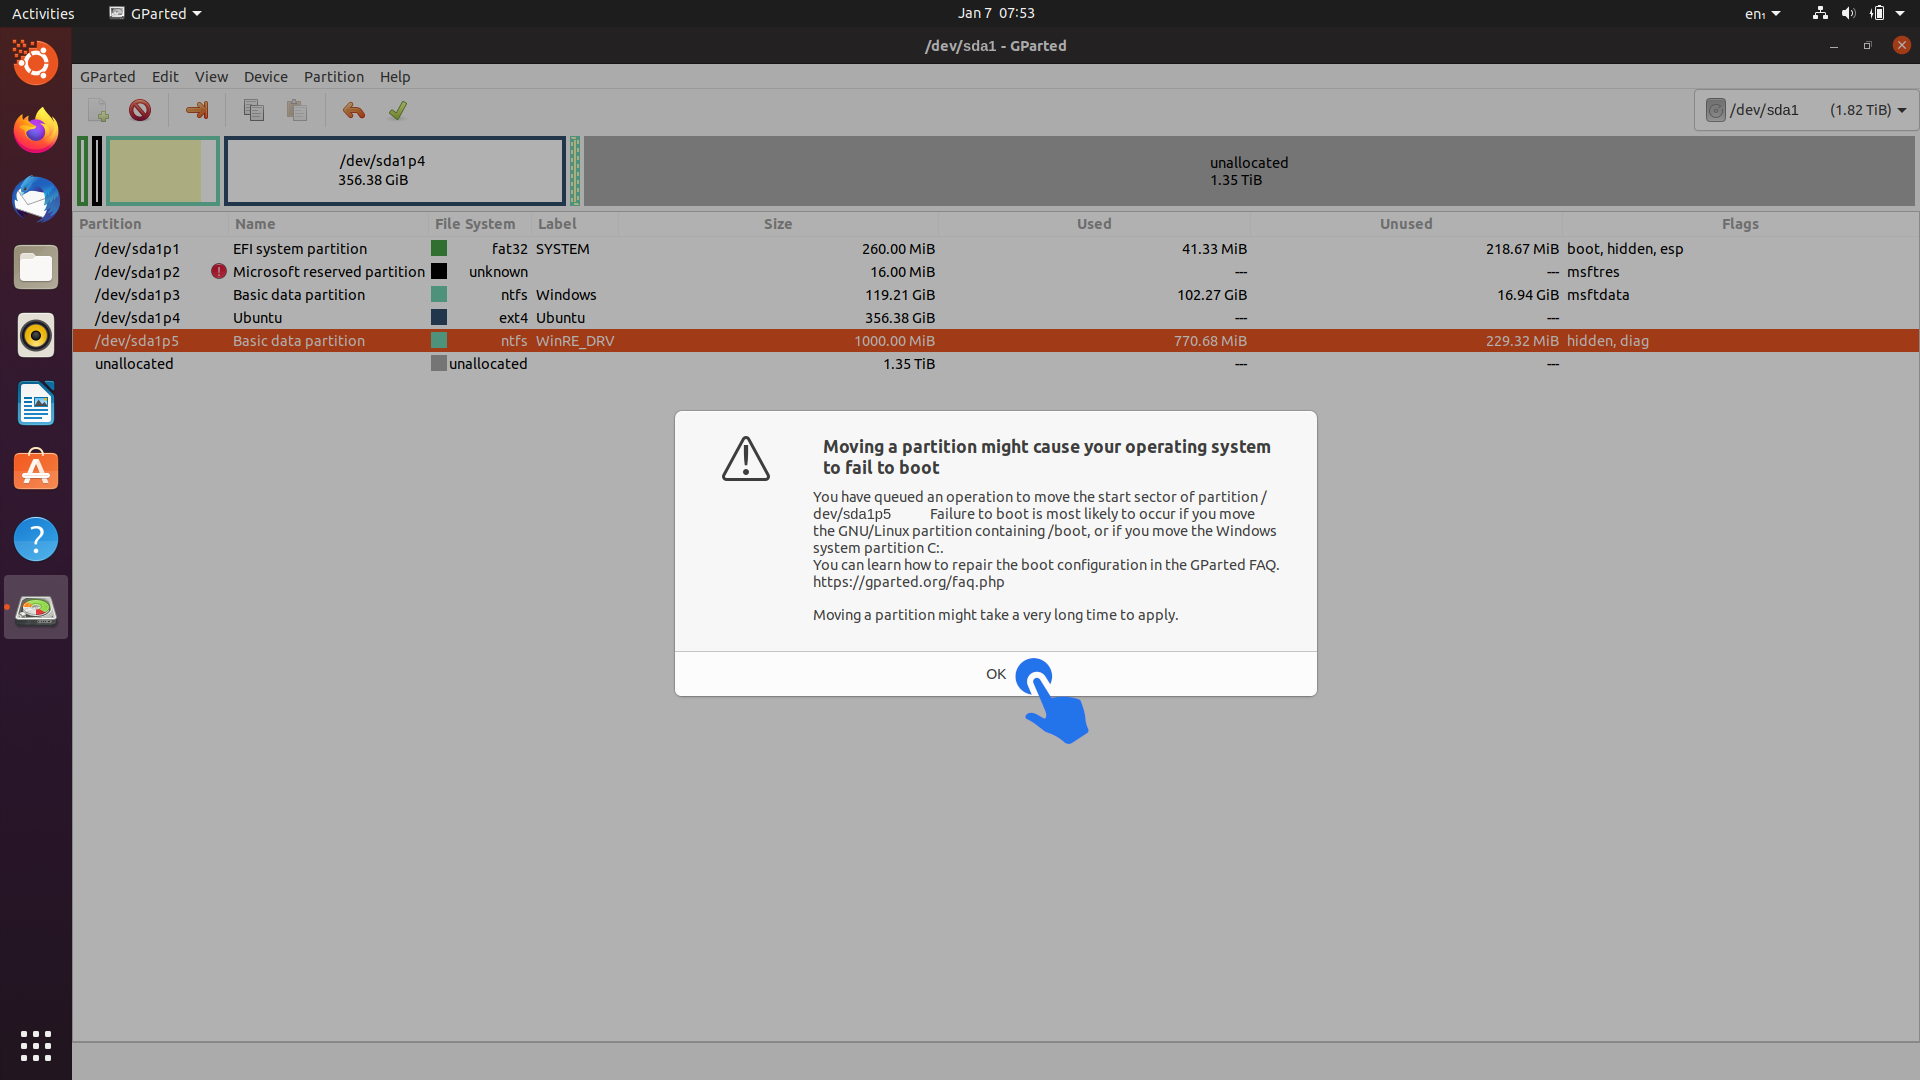The width and height of the screenshot is (1920, 1080).
Task: Click the unallocated 1.35 TiB disk map block
Action: click(1249, 171)
